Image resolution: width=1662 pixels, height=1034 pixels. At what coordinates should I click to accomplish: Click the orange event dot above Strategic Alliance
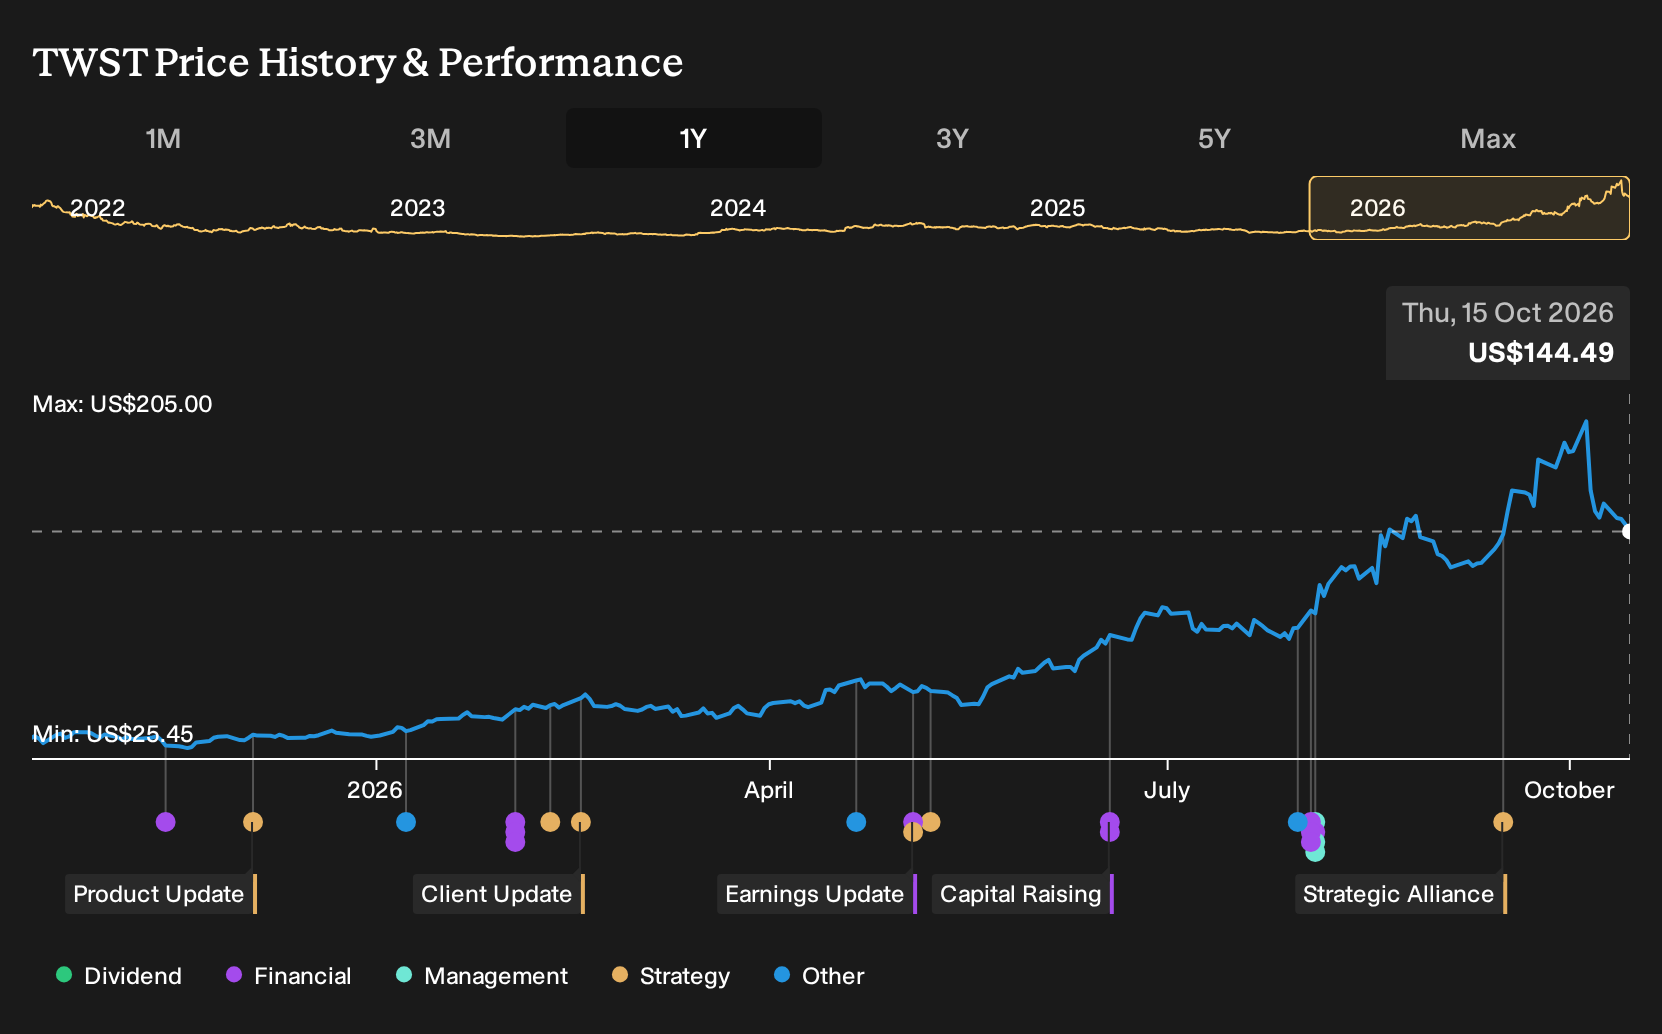[x=1503, y=822]
